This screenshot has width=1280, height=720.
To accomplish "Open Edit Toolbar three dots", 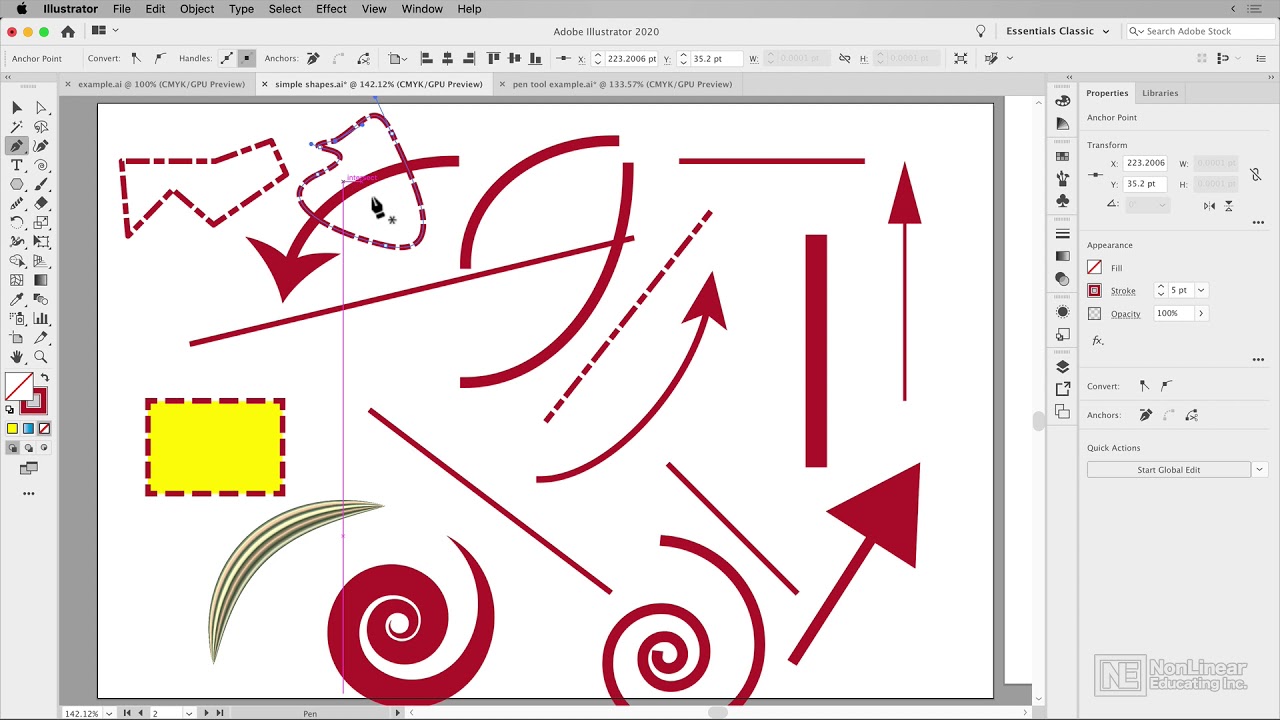I will click(x=28, y=493).
